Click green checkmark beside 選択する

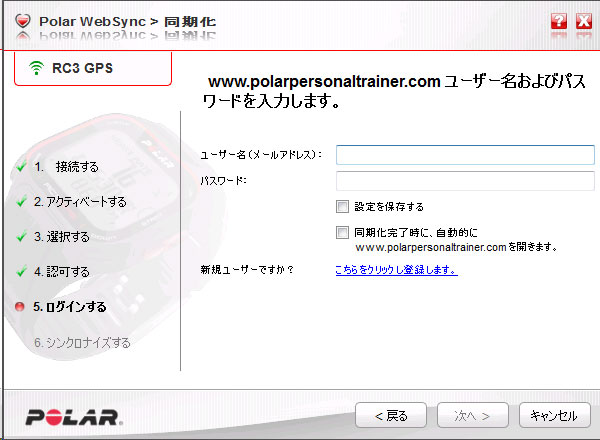click(x=21, y=236)
